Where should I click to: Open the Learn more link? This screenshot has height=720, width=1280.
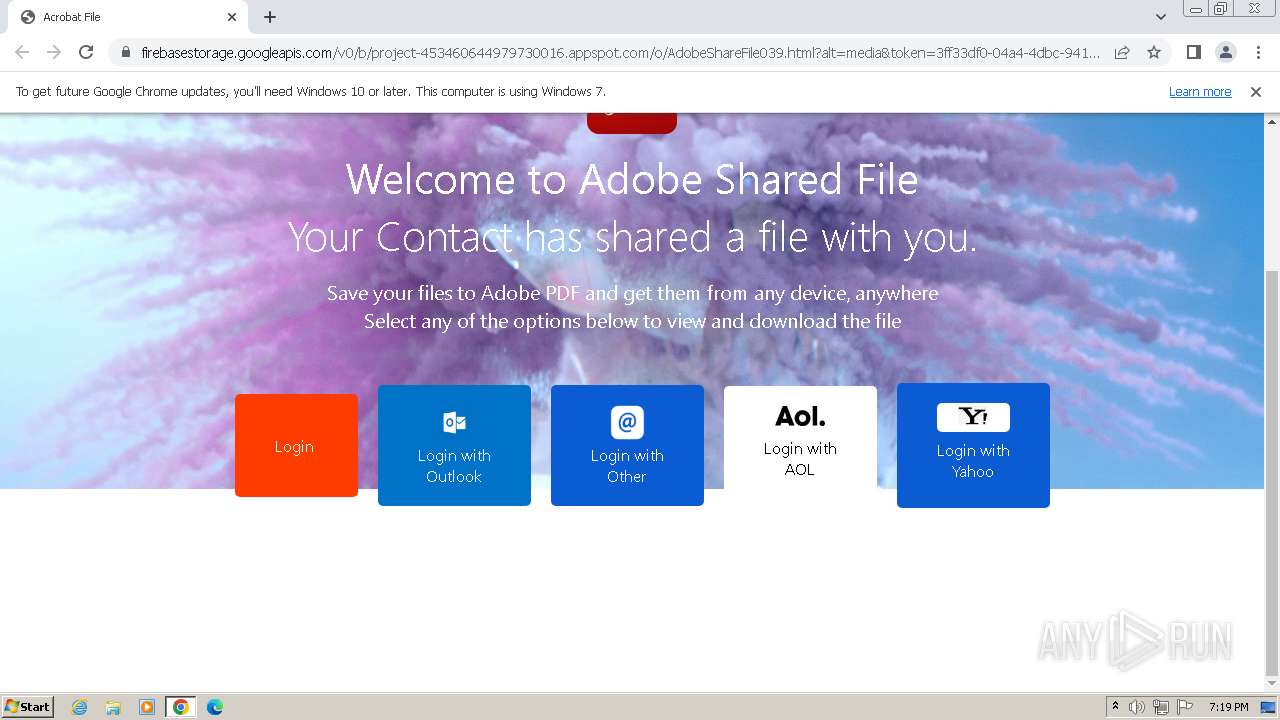[x=1200, y=92]
